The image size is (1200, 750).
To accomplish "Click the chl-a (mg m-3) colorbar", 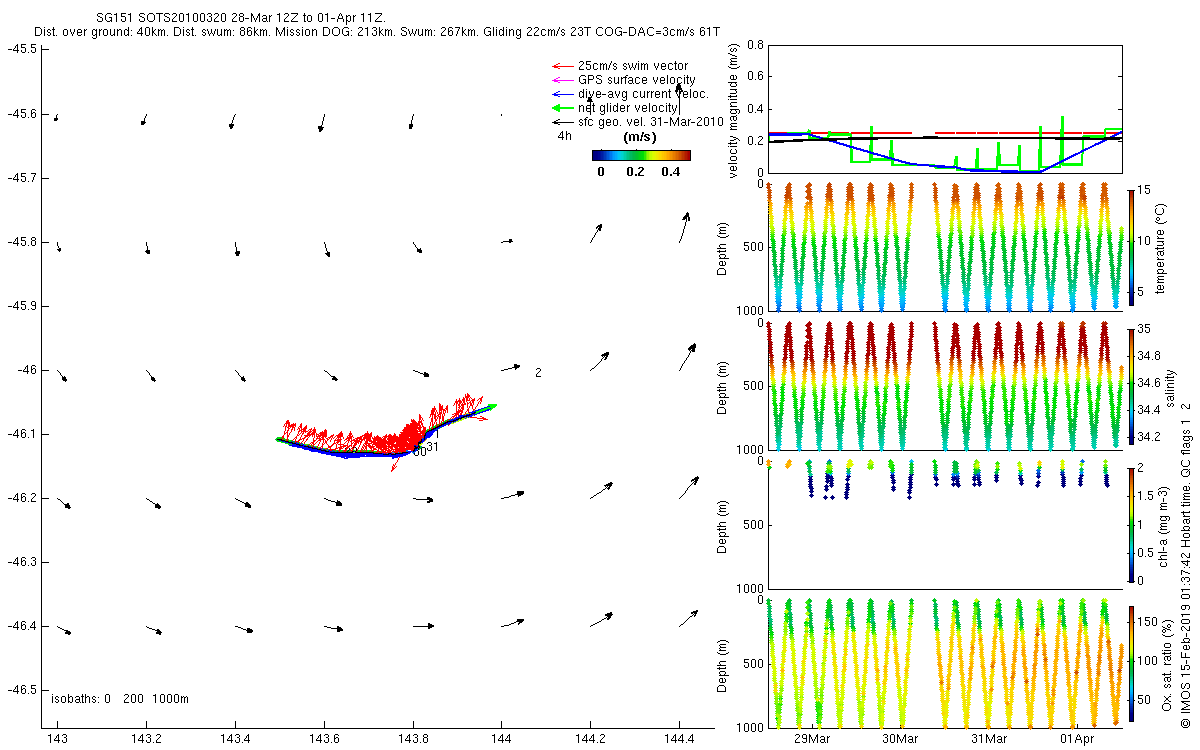I will point(1132,524).
